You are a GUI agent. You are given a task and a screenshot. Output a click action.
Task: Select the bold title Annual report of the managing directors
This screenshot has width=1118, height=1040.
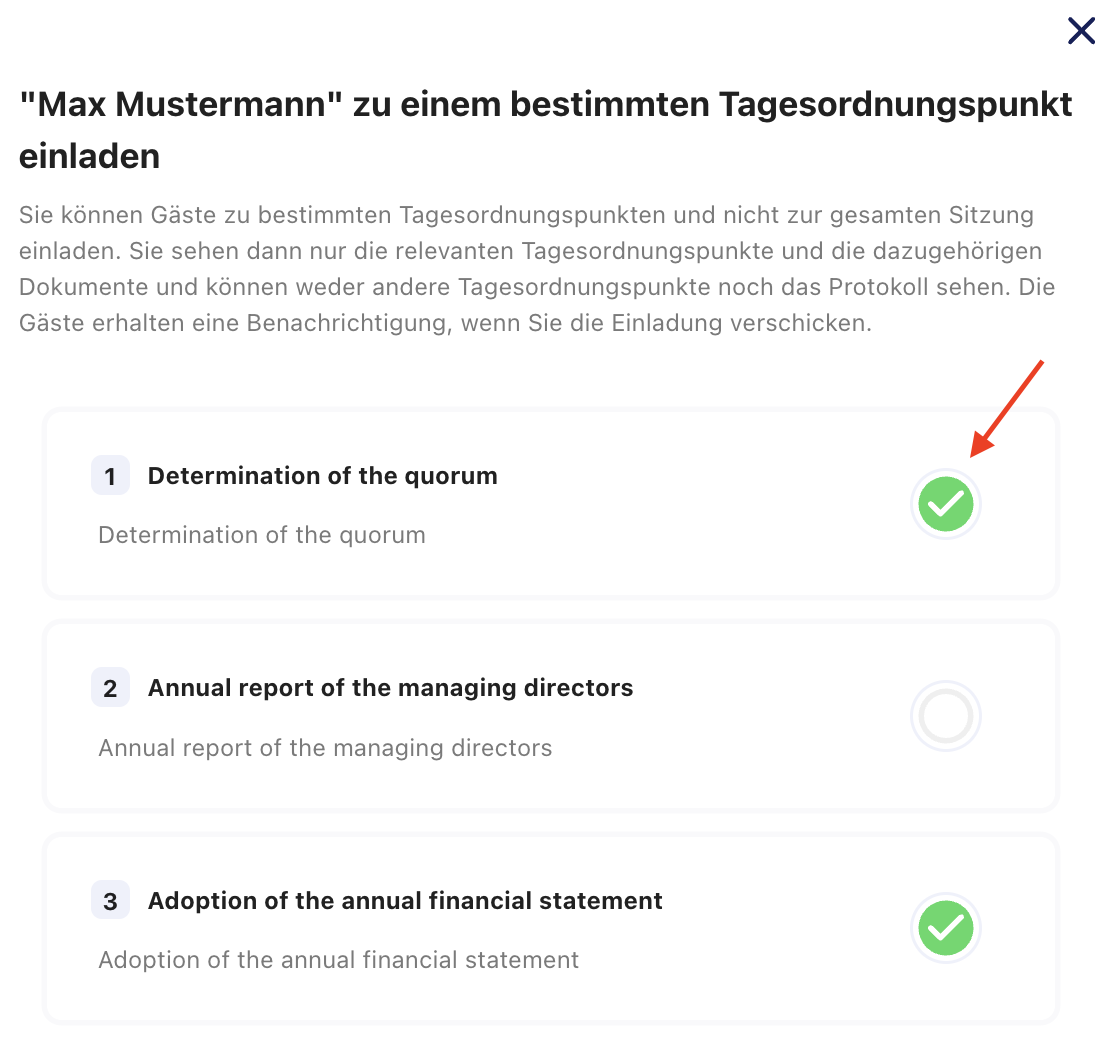pyautogui.click(x=390, y=688)
